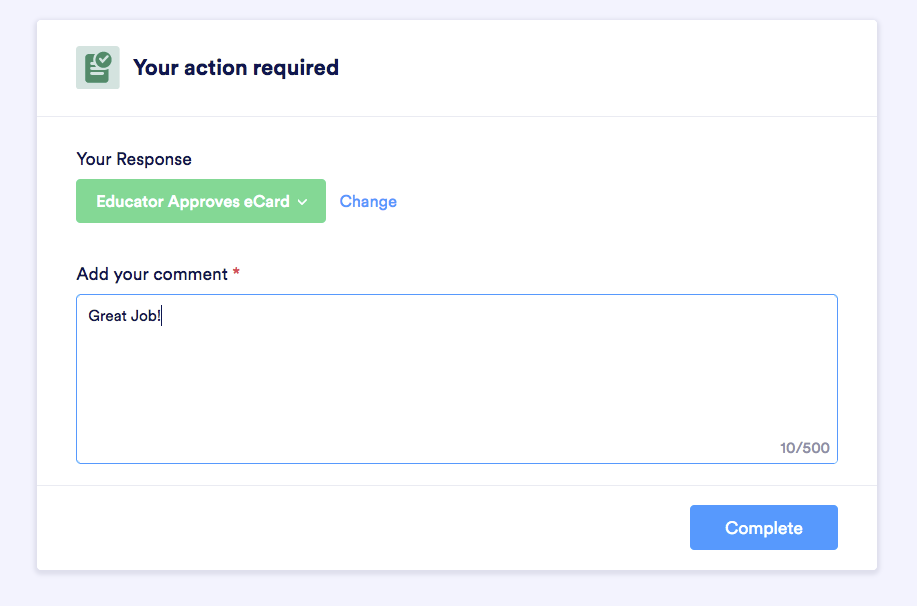
Task: Click the 'Your Response' label
Action: (x=134, y=159)
